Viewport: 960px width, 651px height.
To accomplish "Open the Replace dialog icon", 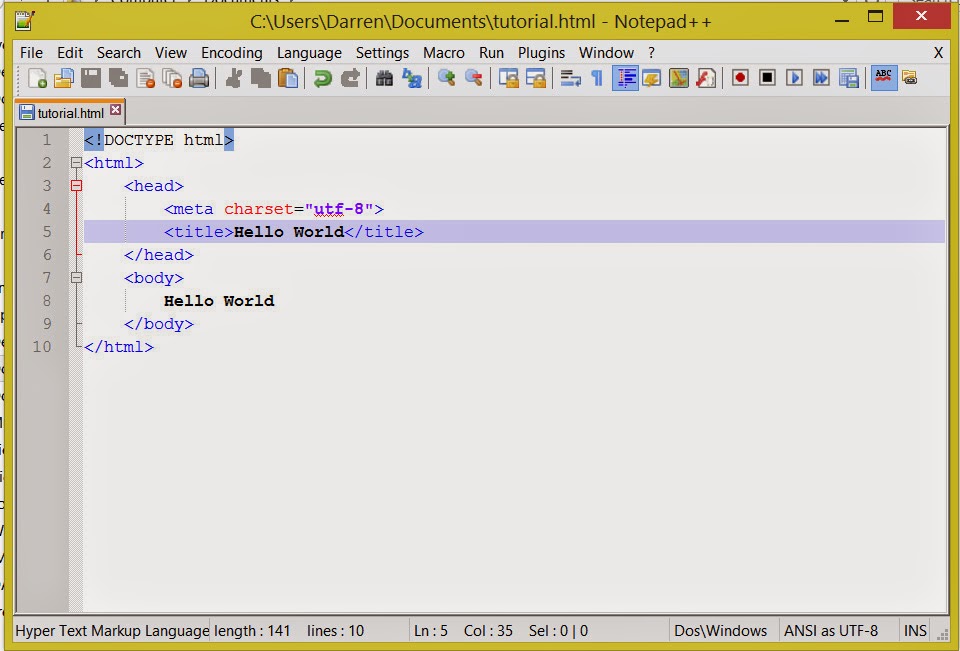I will click(411, 78).
